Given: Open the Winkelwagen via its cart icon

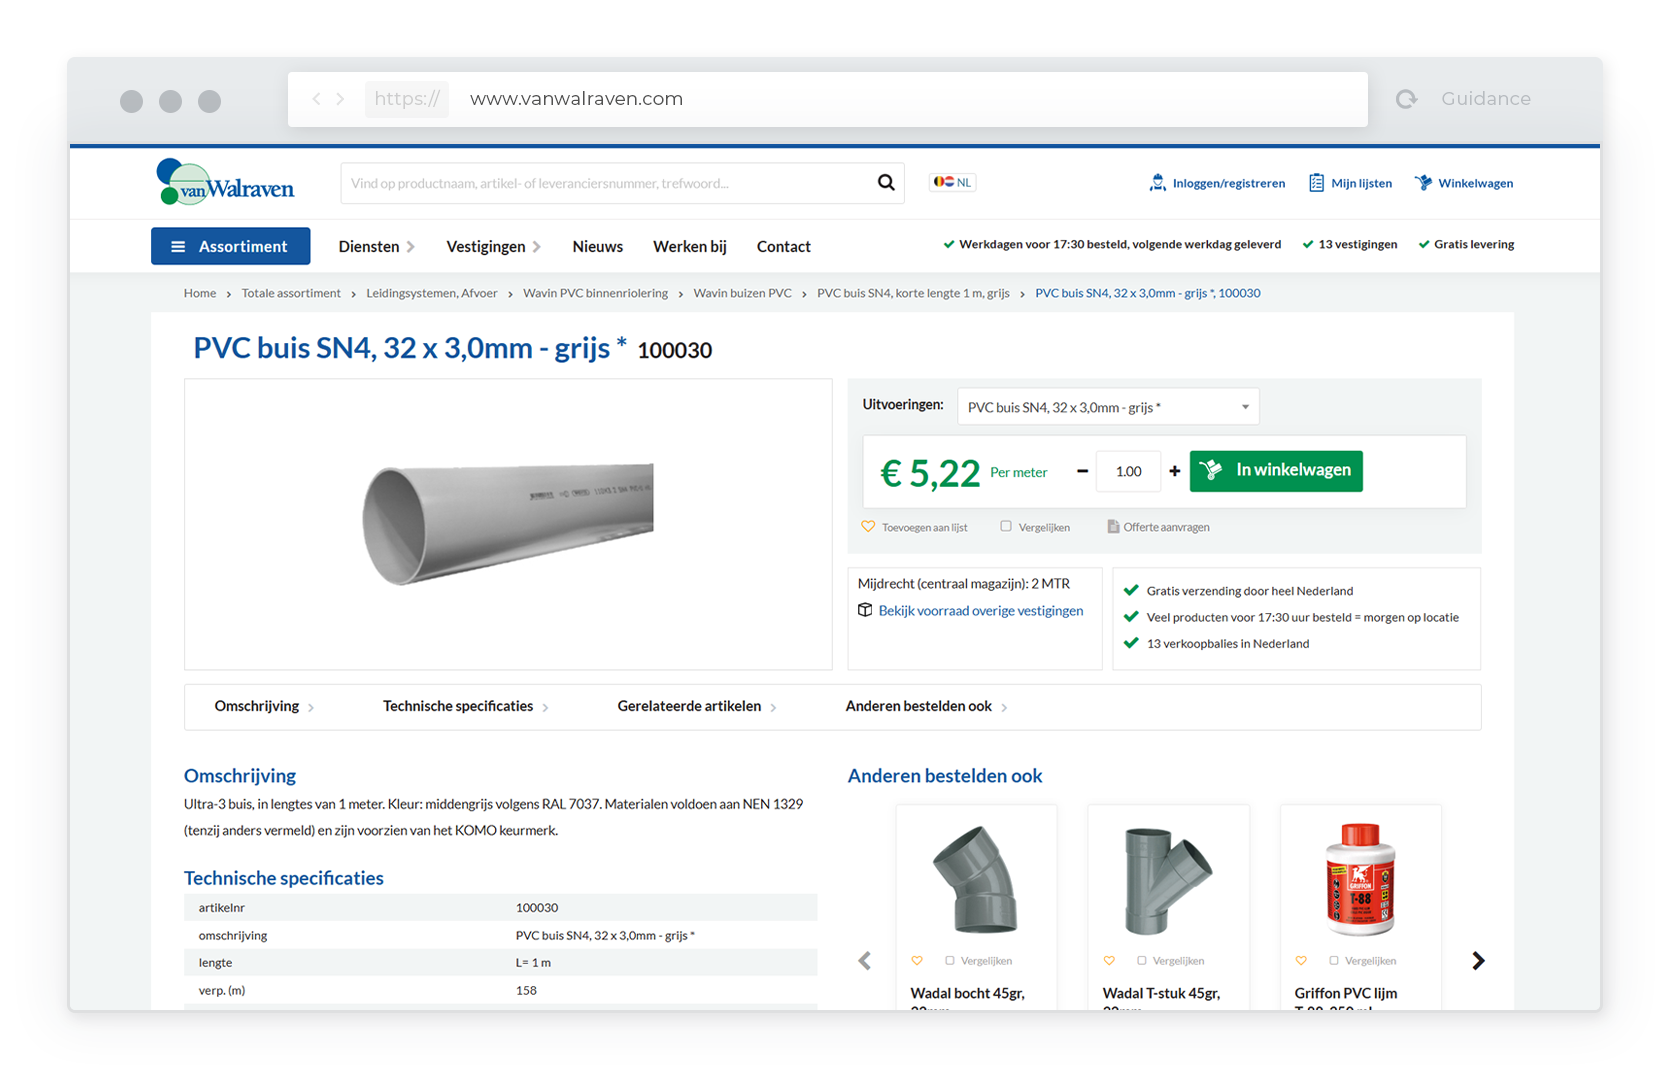Looking at the screenshot, I should tap(1423, 182).
